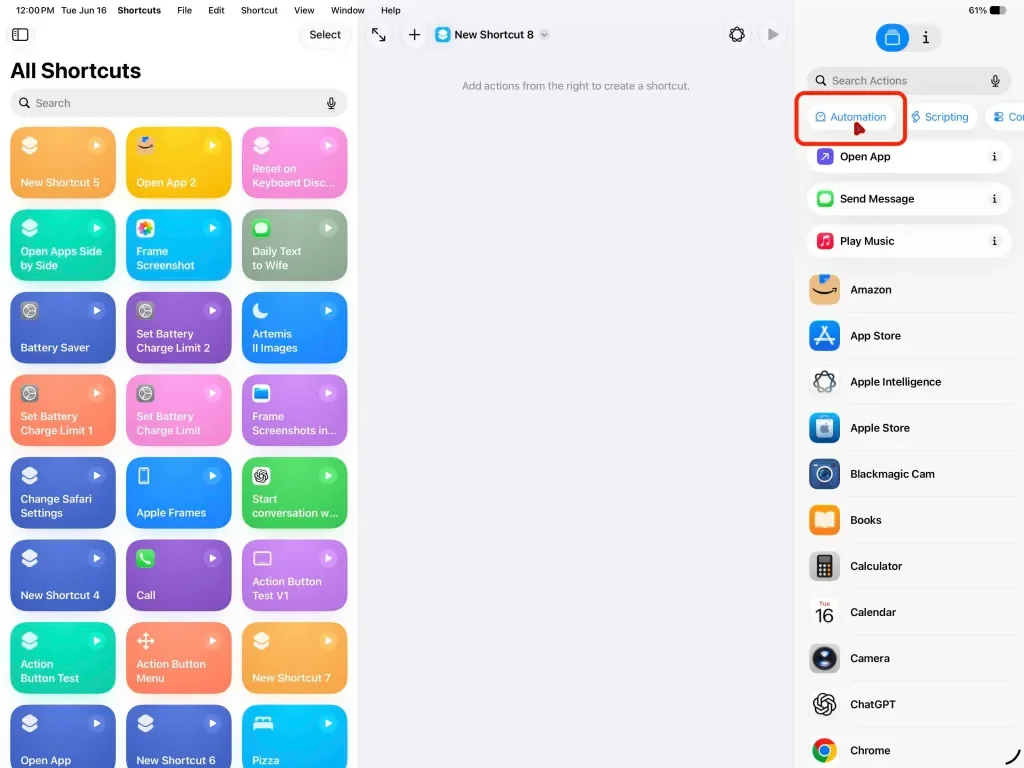Tap microphone in Search Actions field
Image resolution: width=1024 pixels, height=768 pixels.
tap(995, 80)
